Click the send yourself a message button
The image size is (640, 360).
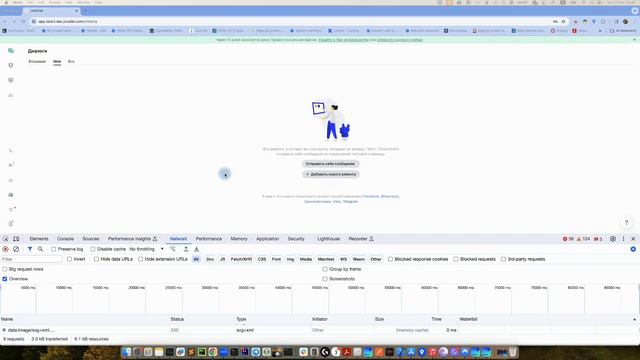(331, 164)
